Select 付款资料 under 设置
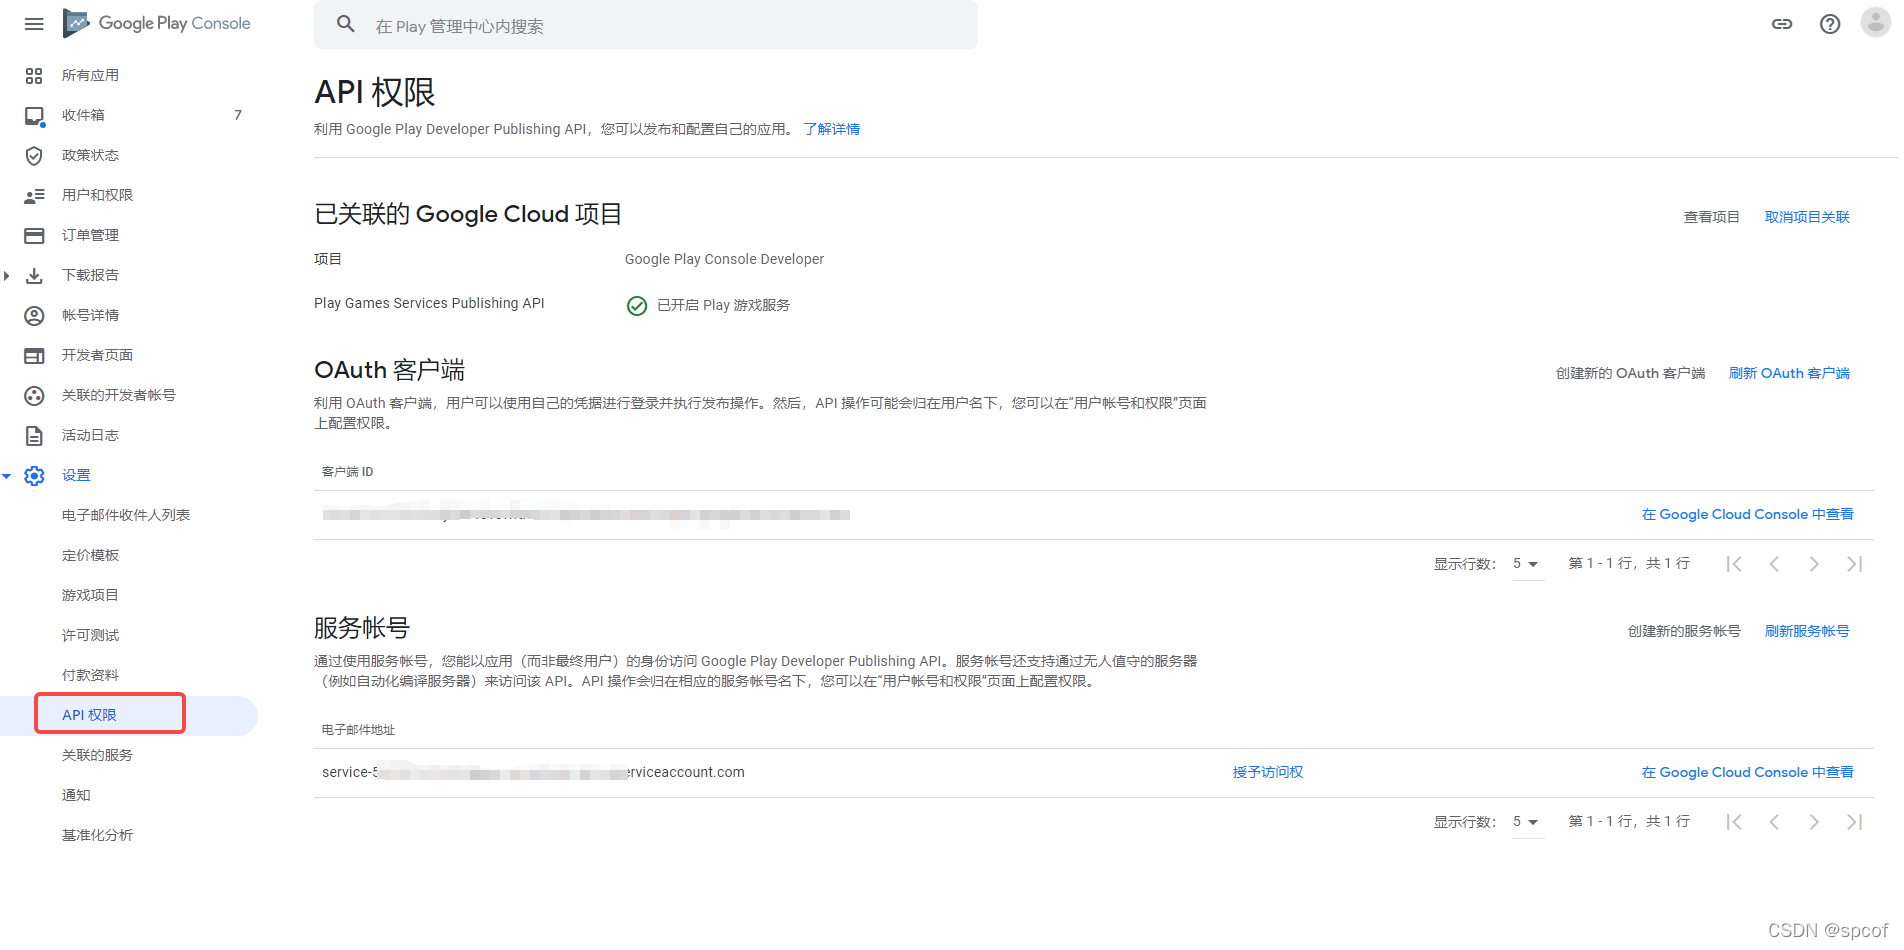Viewport: 1904px width, 950px height. (x=90, y=675)
